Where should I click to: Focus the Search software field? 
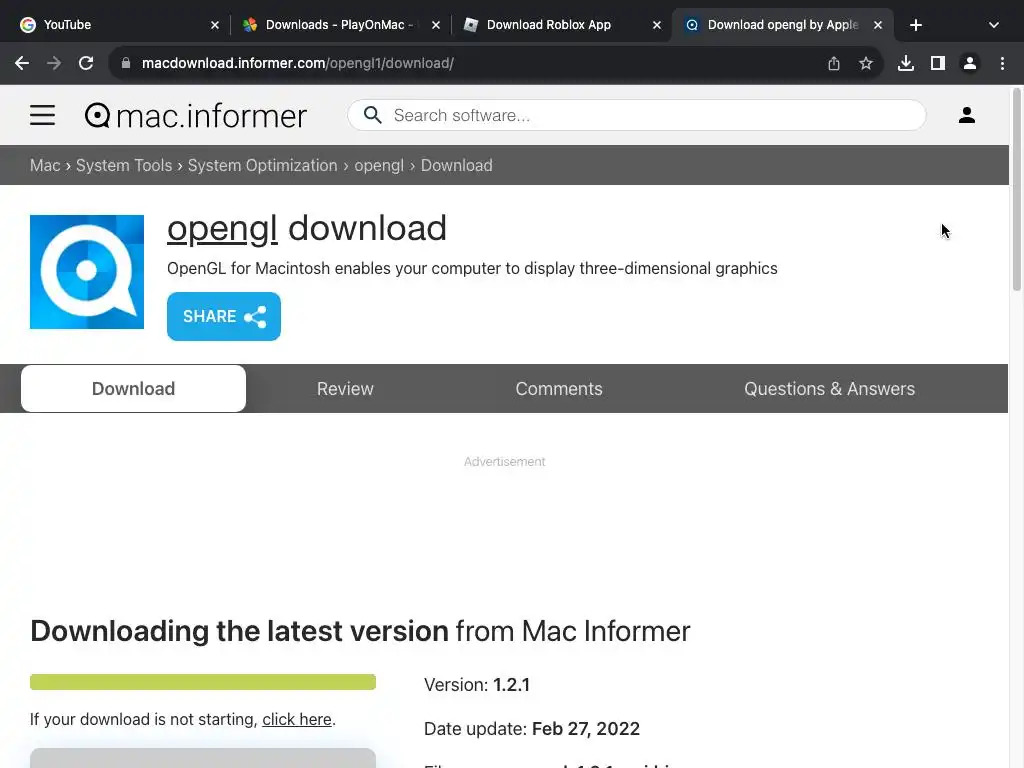coord(636,115)
